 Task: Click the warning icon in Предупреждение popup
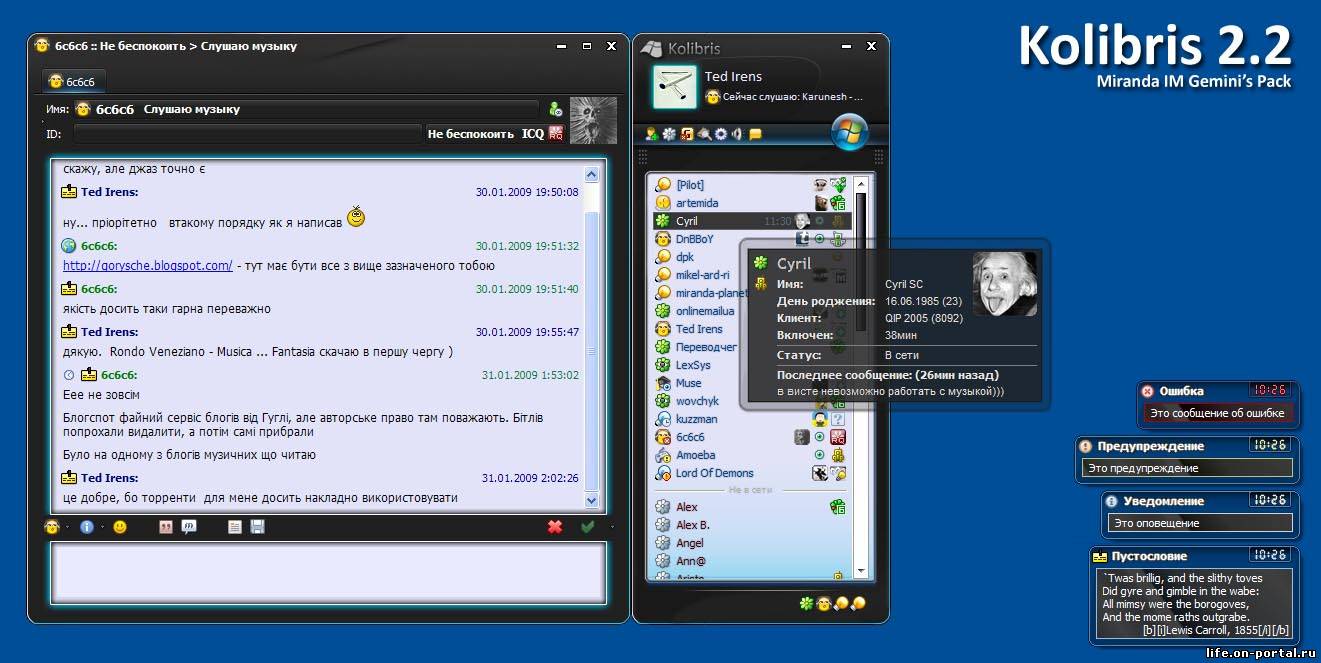[x=1085, y=446]
